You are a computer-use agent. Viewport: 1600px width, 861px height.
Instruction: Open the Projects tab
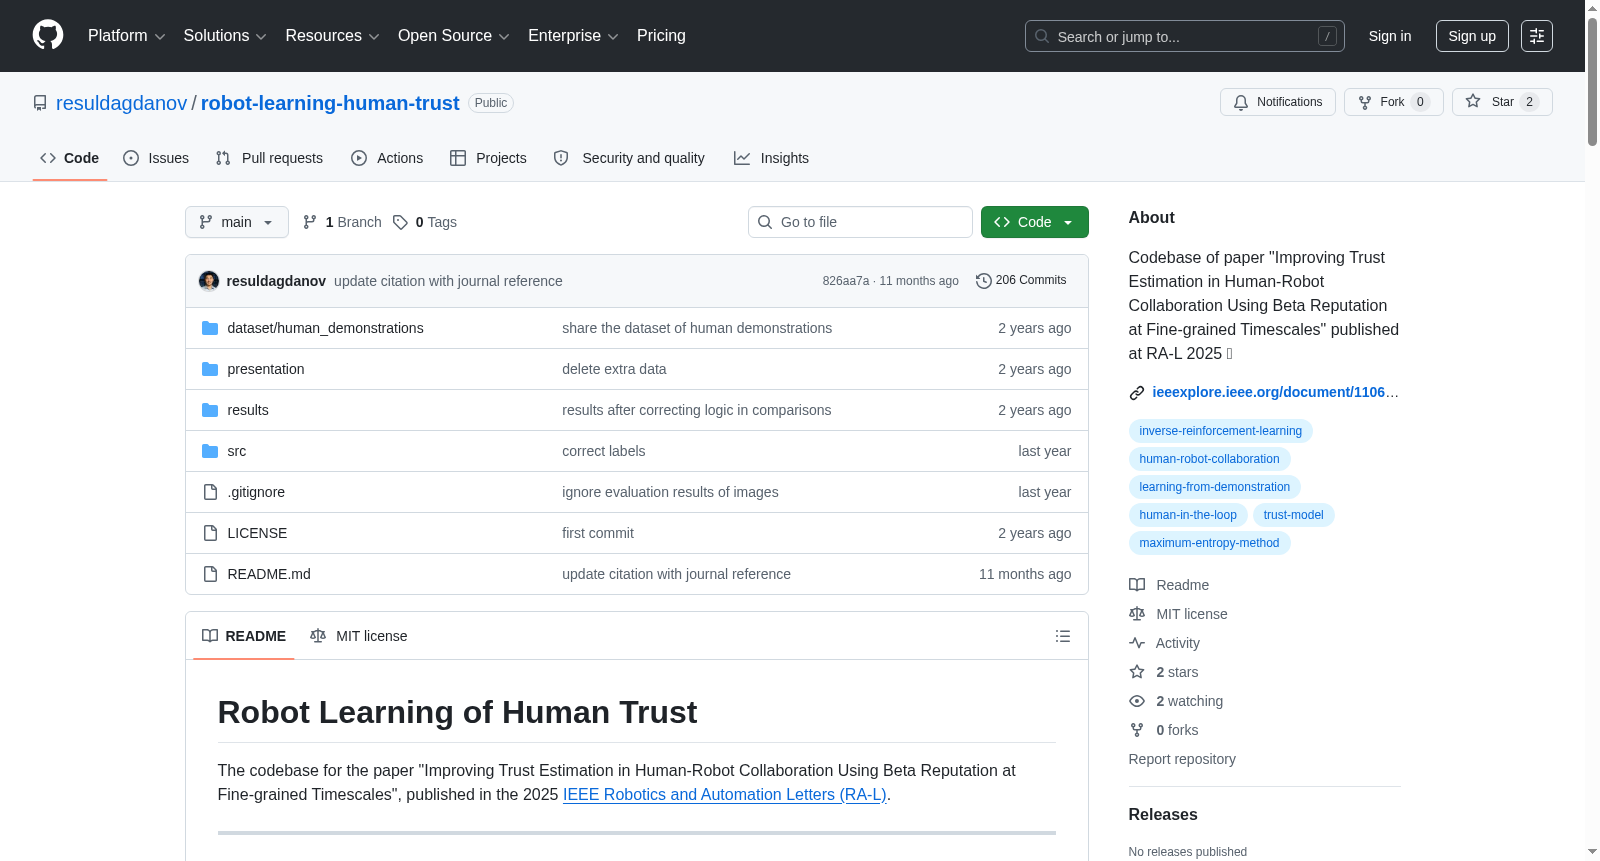pos(488,158)
